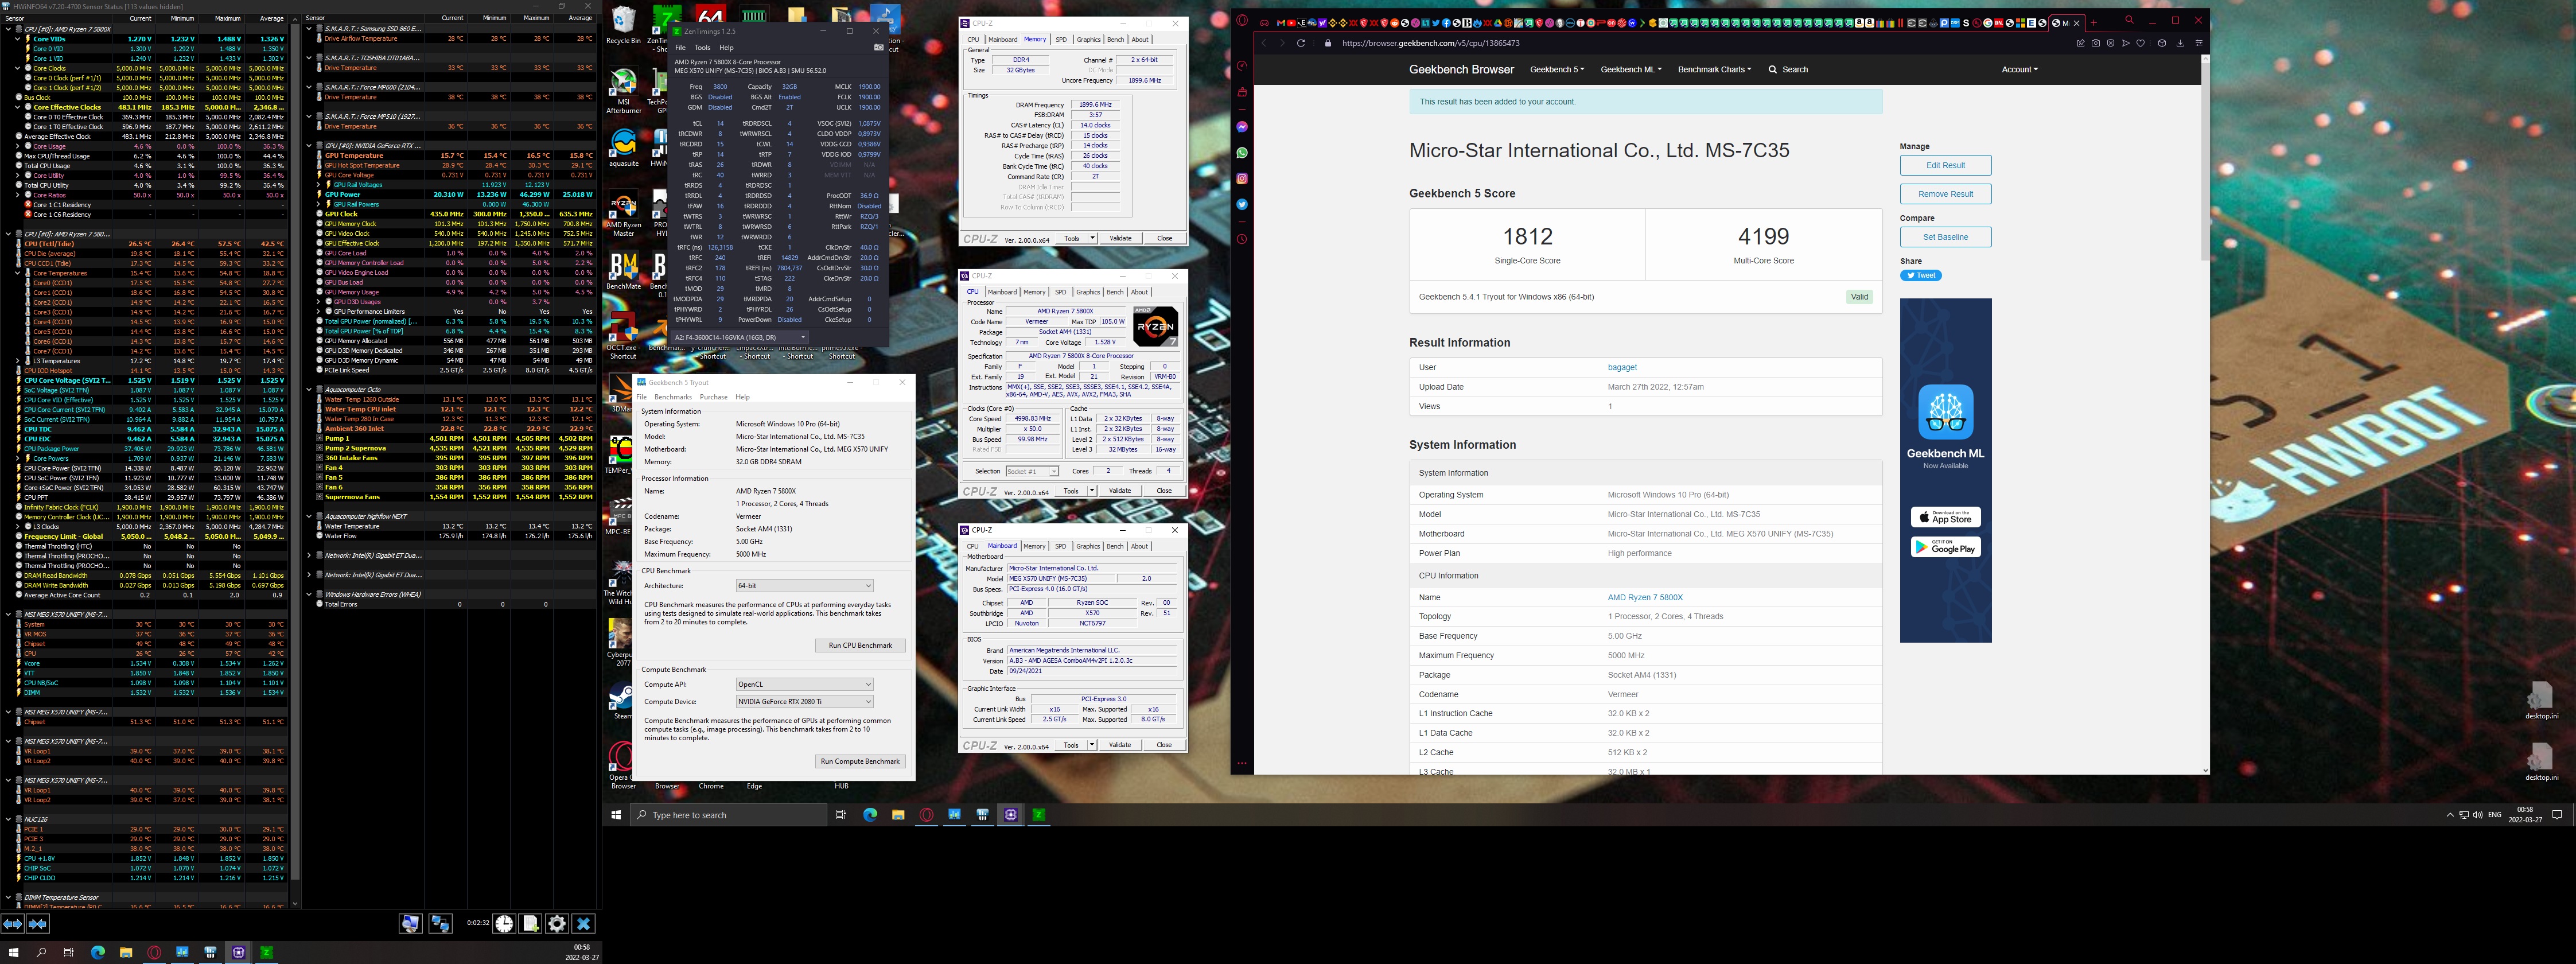Select AMD Ryzen Master desktop icon

pyautogui.click(x=623, y=214)
